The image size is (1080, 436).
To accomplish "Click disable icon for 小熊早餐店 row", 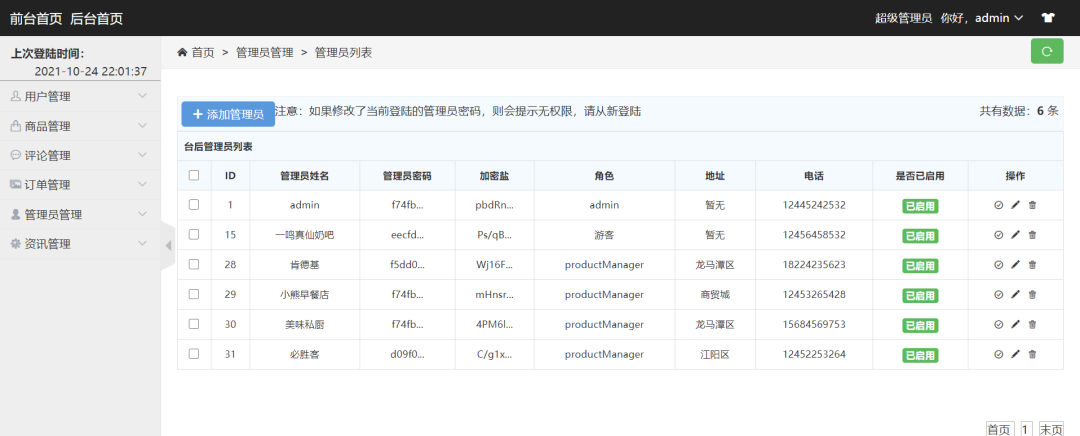I will (x=998, y=295).
